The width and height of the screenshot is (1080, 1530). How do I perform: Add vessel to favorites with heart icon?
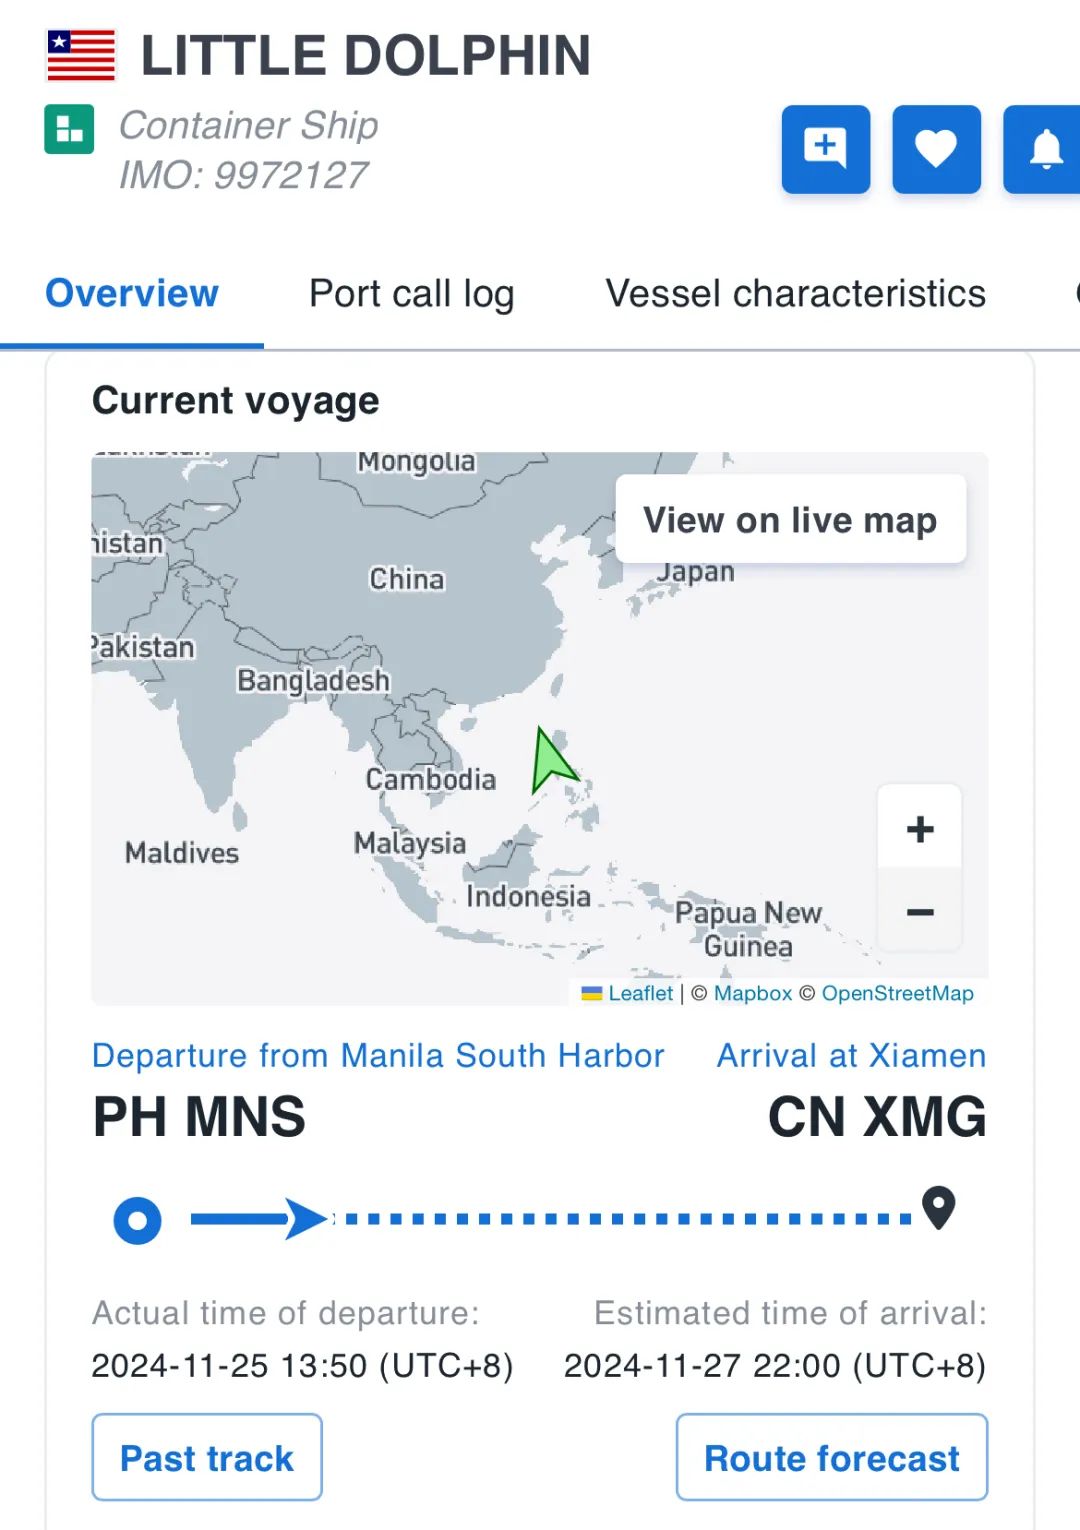click(x=936, y=149)
